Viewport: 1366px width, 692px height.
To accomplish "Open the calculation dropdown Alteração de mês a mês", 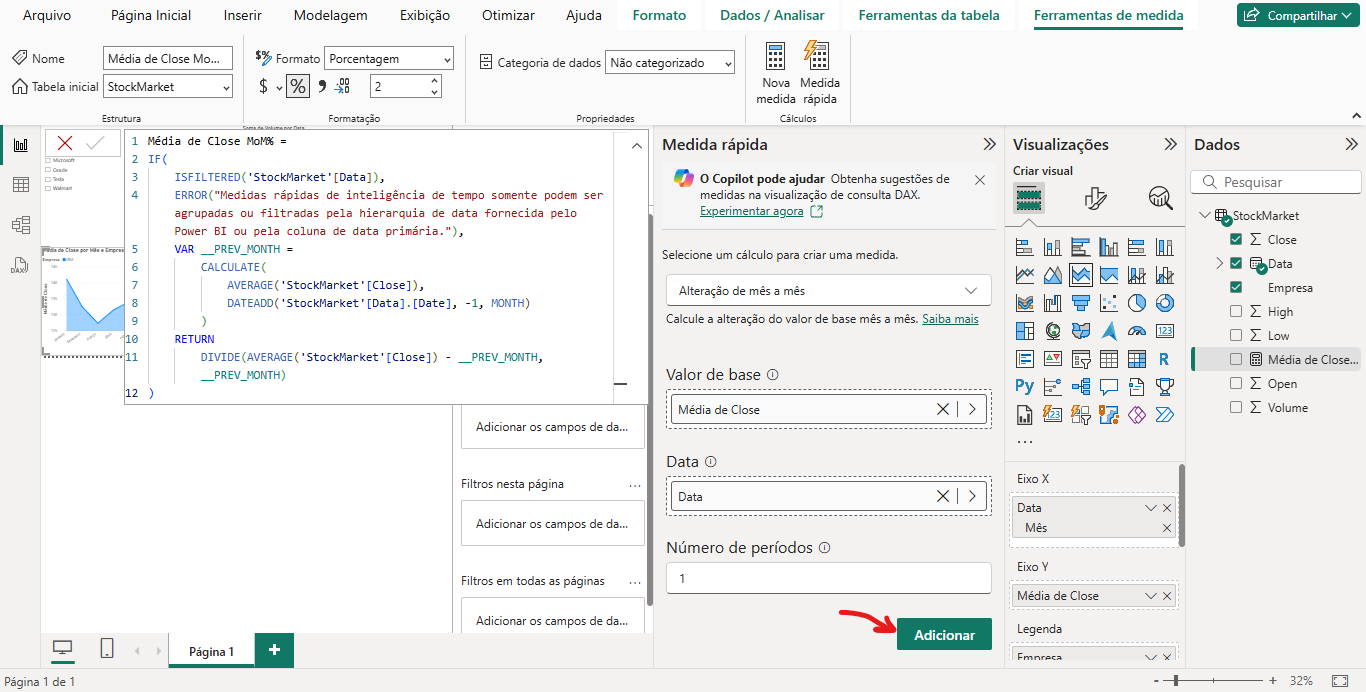I will [x=829, y=290].
